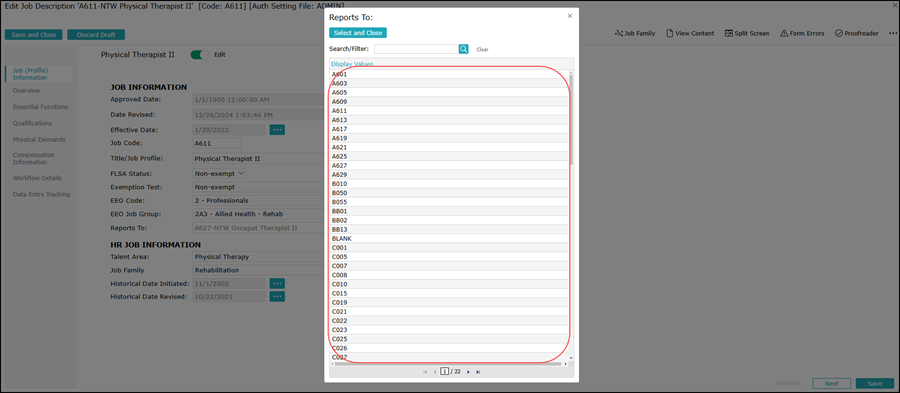This screenshot has width=900, height=393.
Task: Select value A603 in the list
Action: coord(449,83)
